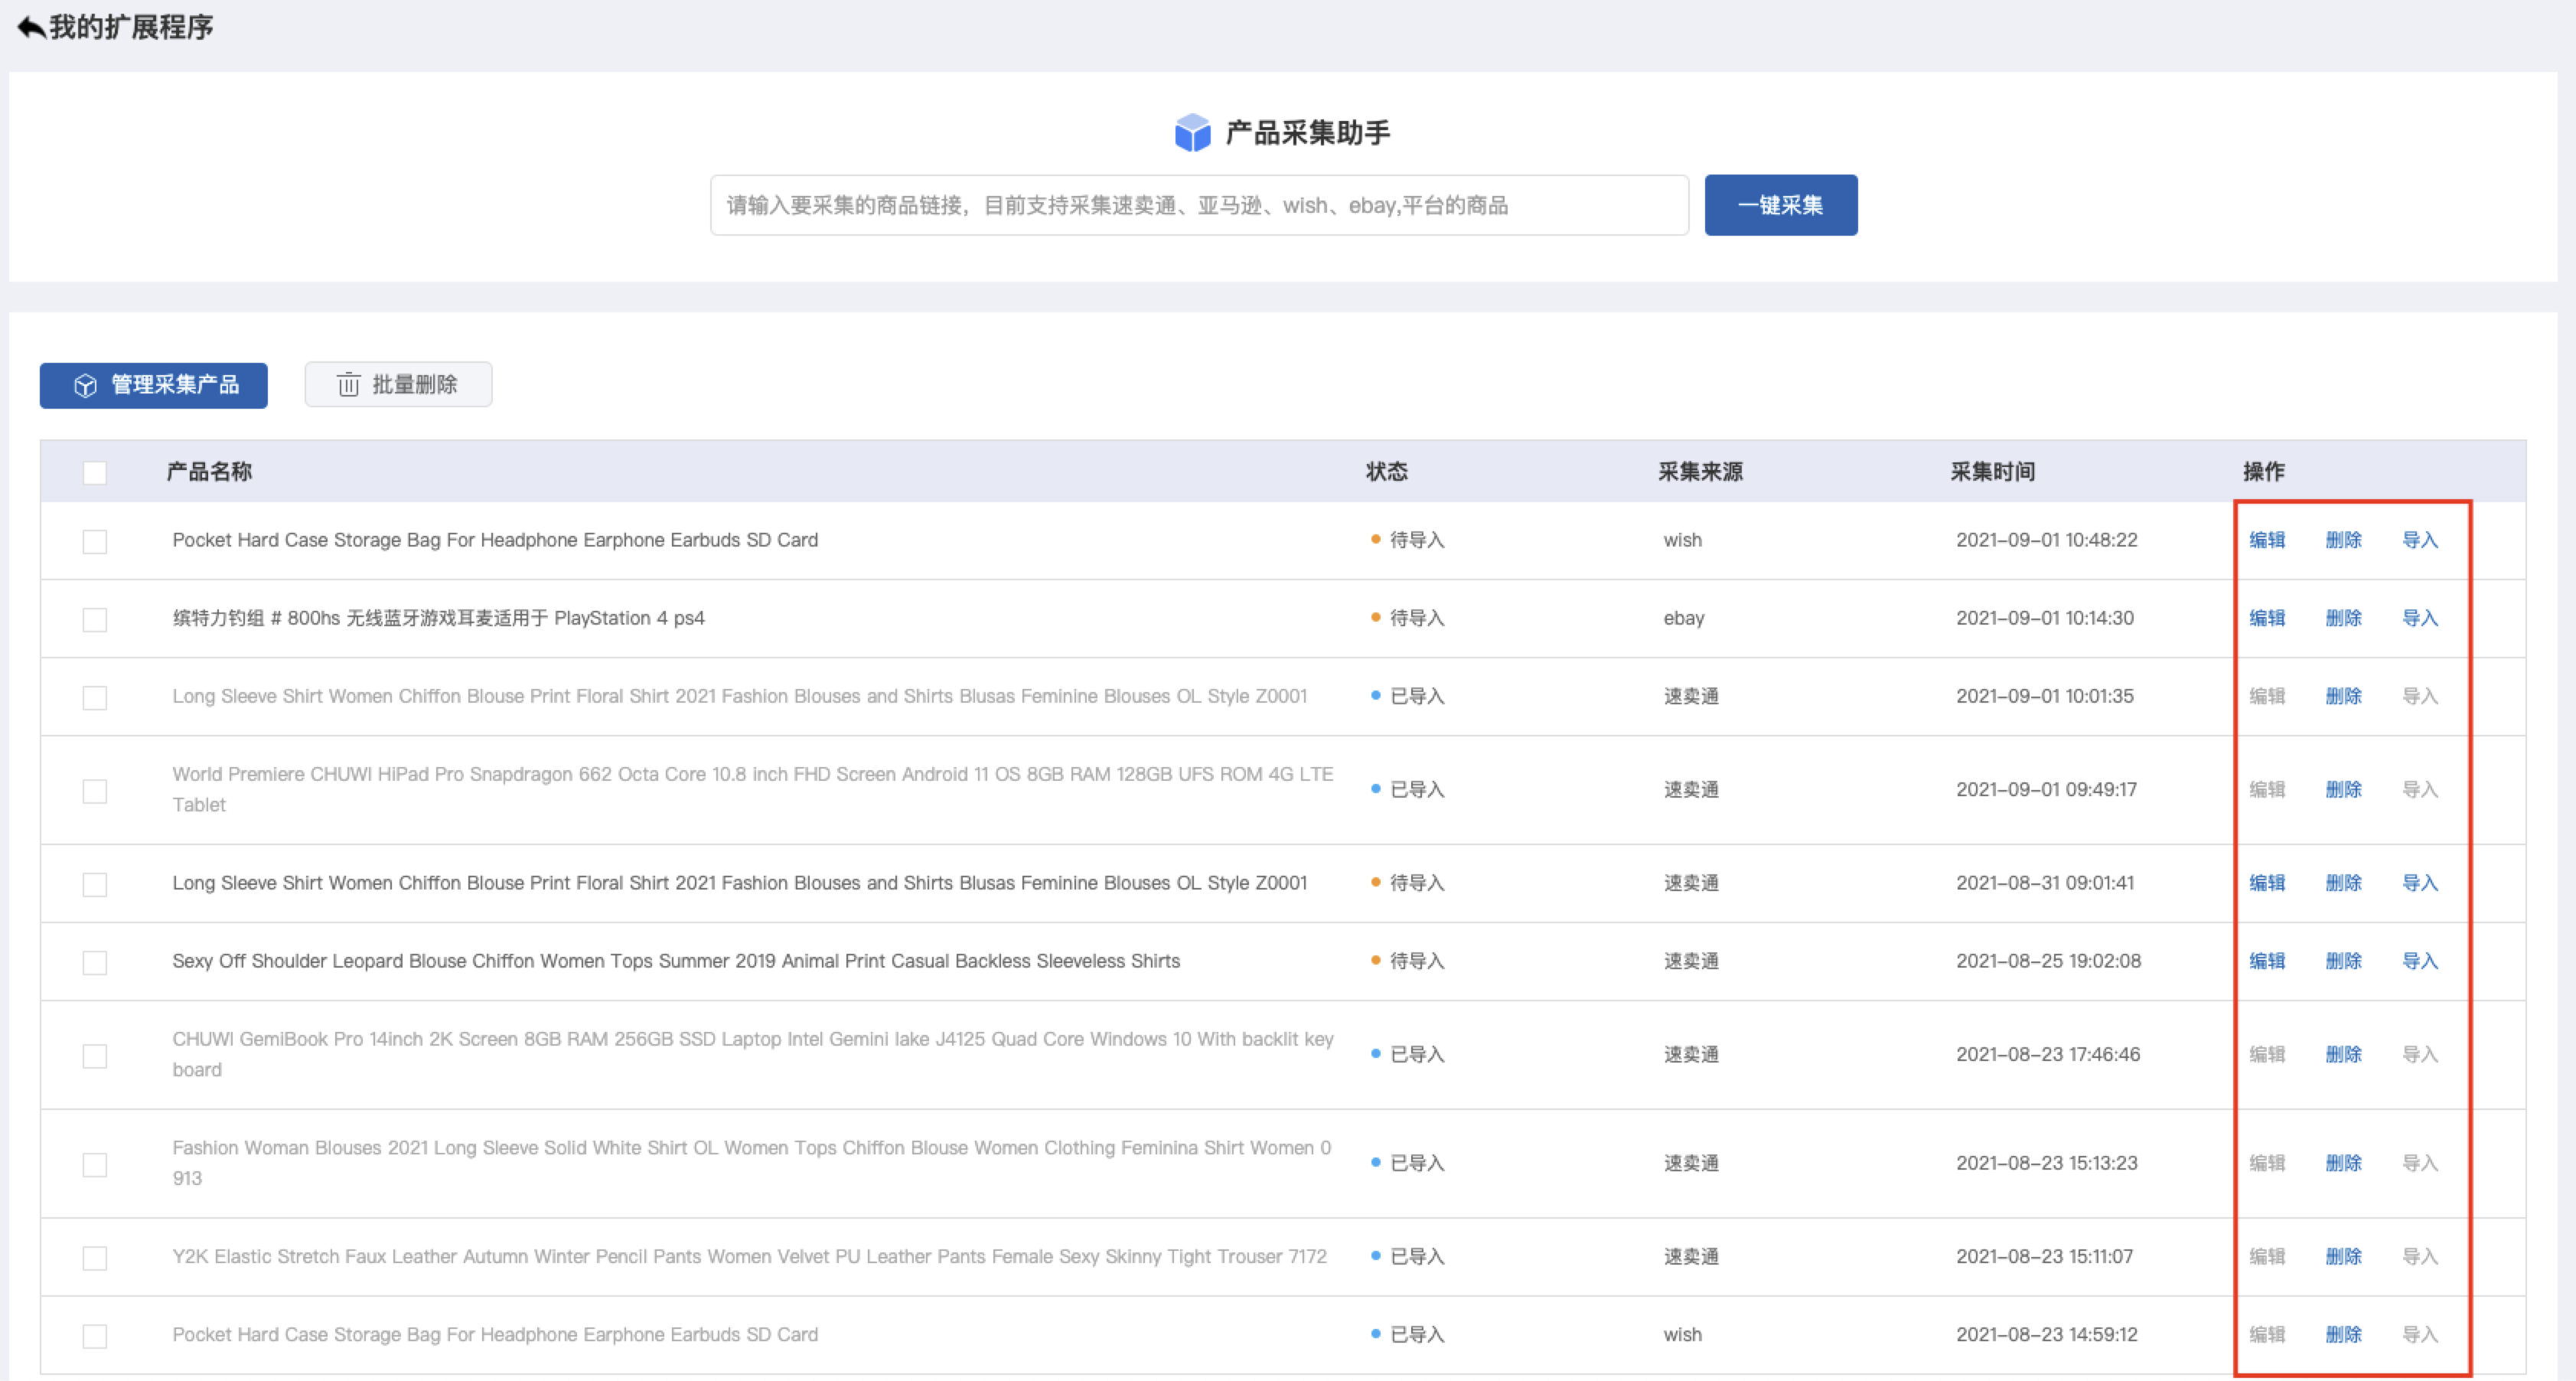This screenshot has height=1381, width=2576.
Task: Delete the Fashion Woman Blouses row
Action: coord(2343,1163)
